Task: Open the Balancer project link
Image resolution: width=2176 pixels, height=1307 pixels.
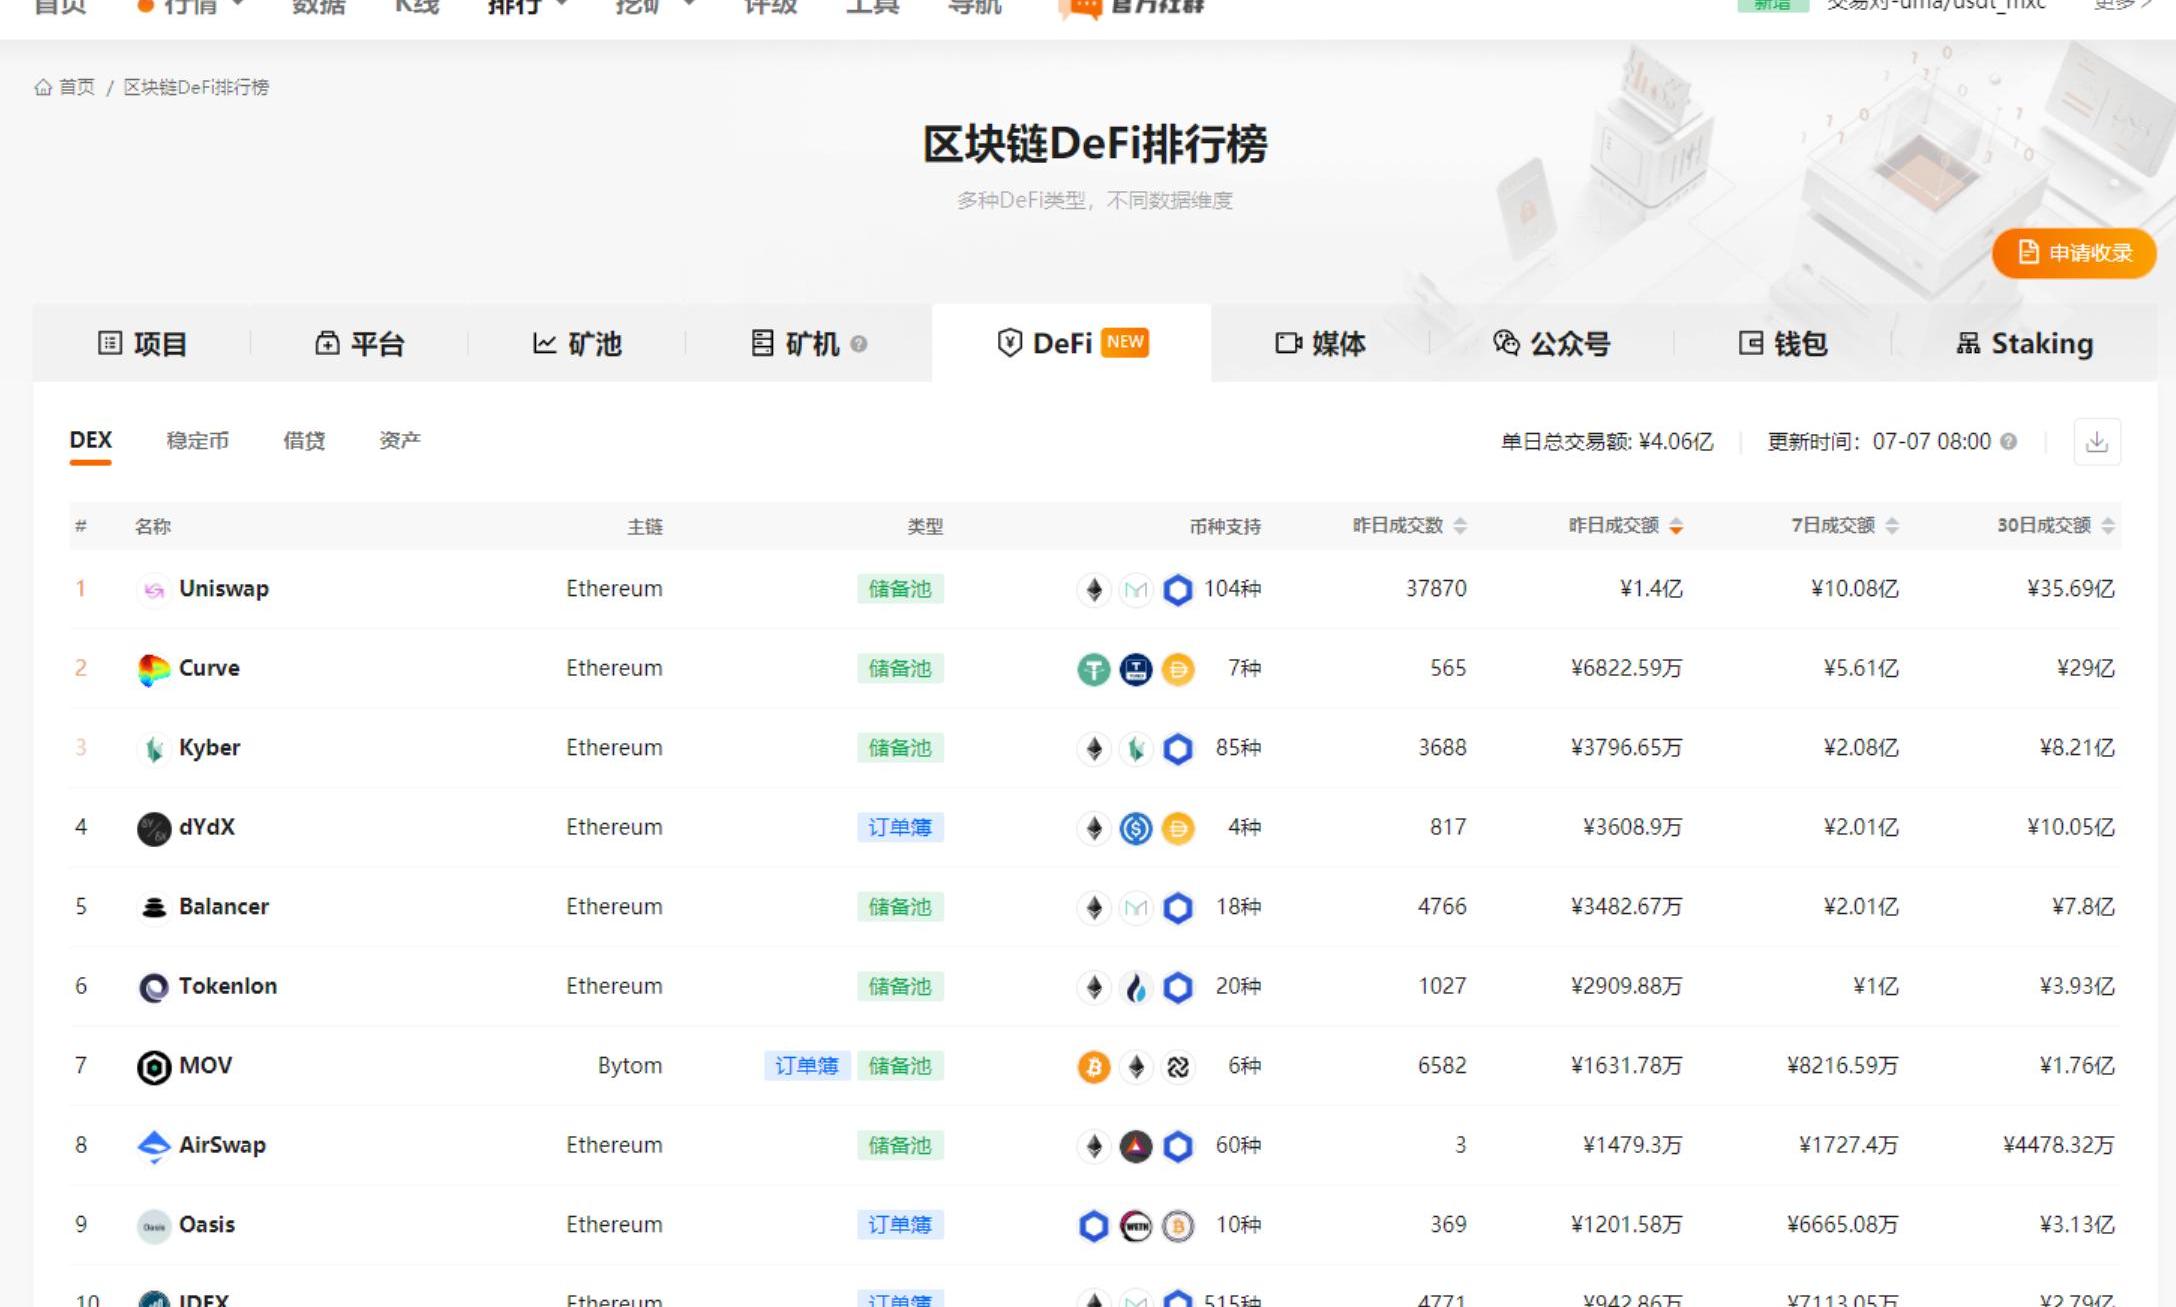Action: [x=223, y=907]
